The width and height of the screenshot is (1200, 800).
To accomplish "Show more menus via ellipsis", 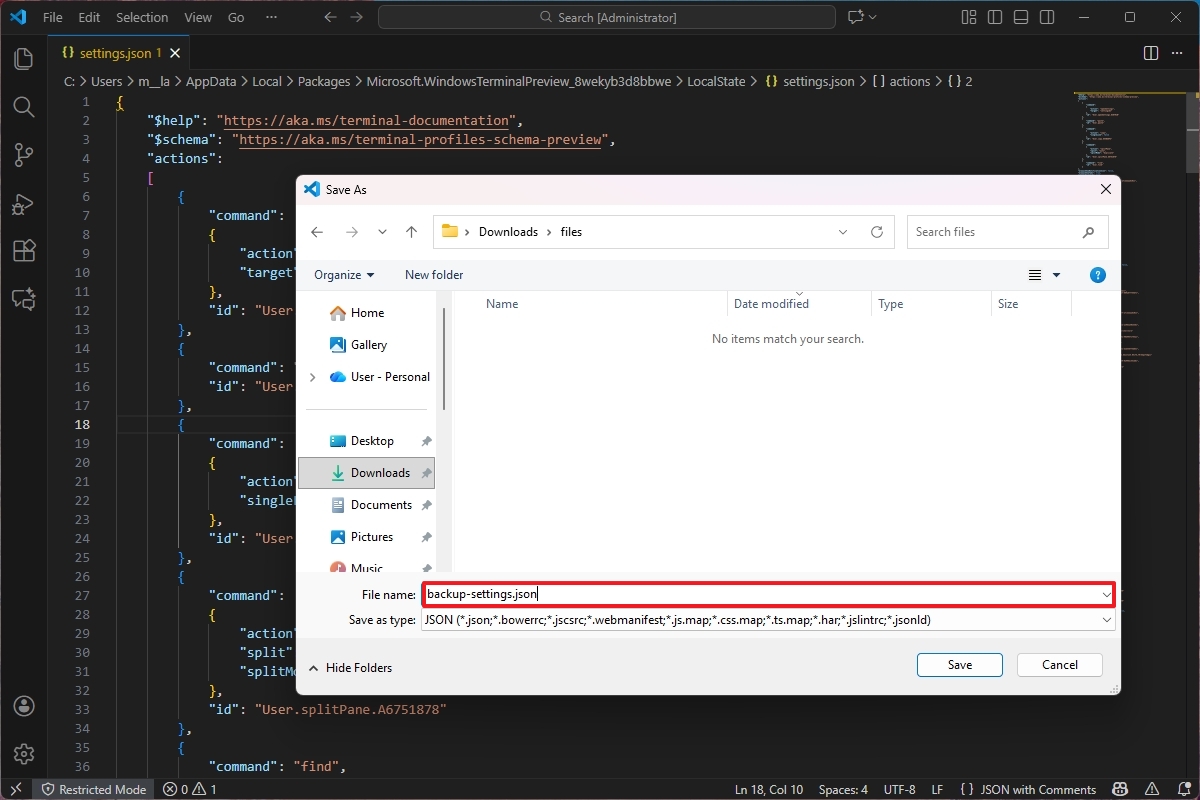I will 273,17.
